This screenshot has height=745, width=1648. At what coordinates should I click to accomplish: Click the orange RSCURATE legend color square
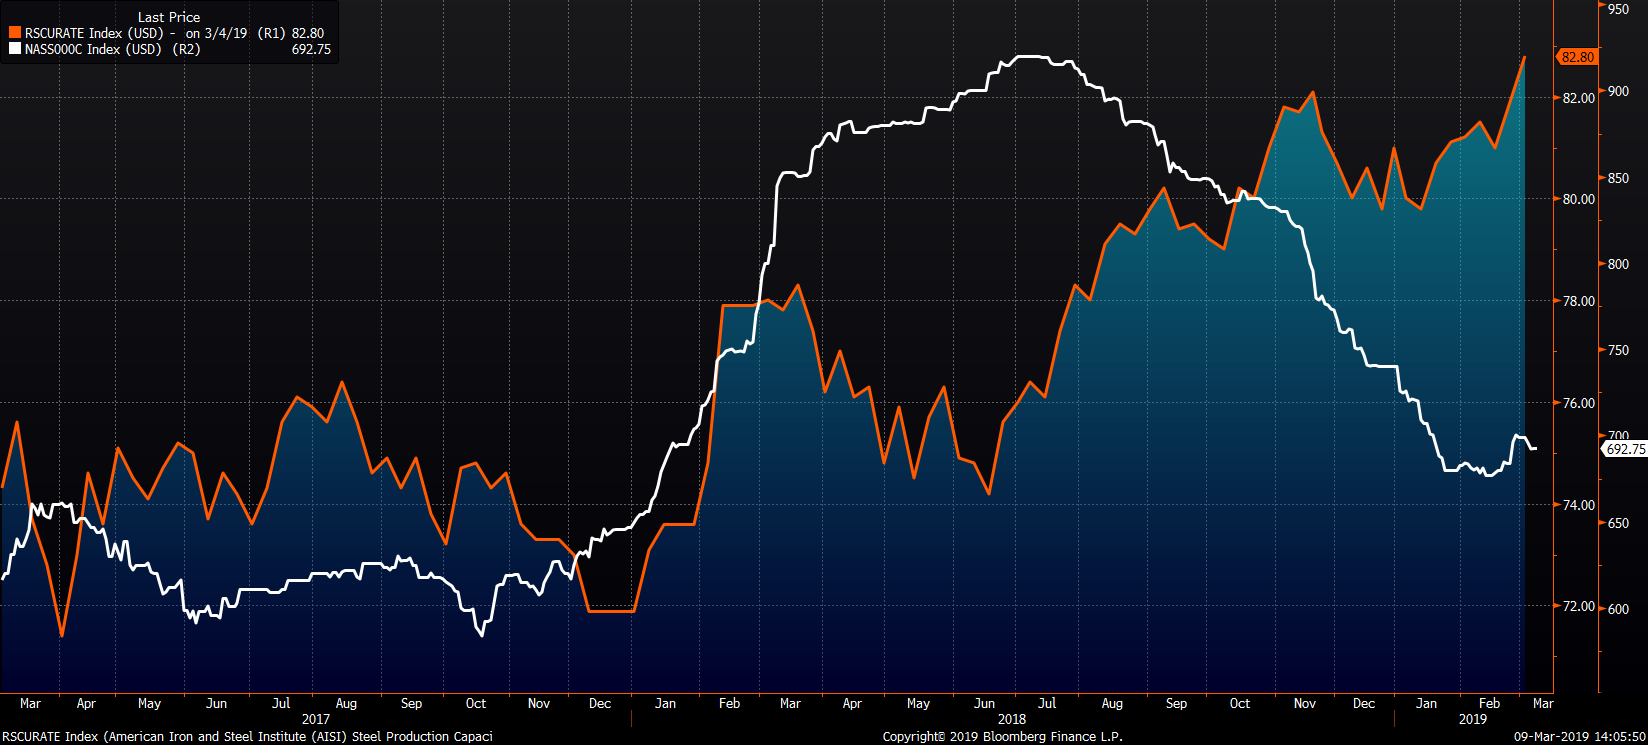point(15,33)
